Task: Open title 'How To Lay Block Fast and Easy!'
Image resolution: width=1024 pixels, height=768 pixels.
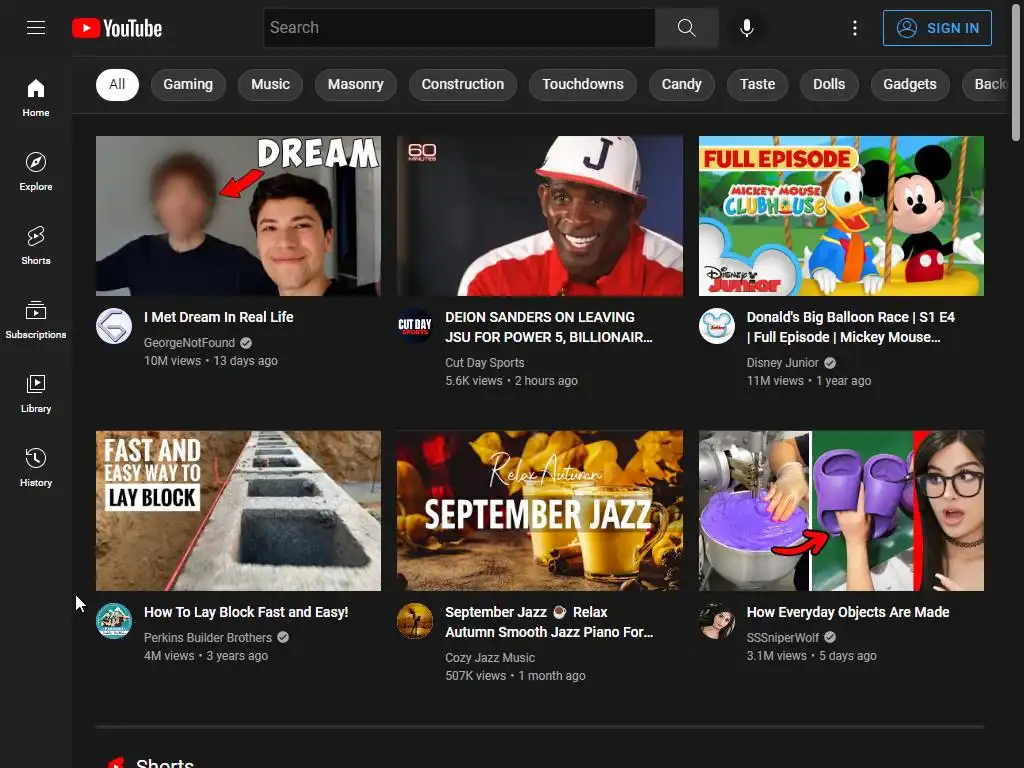Action: coord(246,612)
